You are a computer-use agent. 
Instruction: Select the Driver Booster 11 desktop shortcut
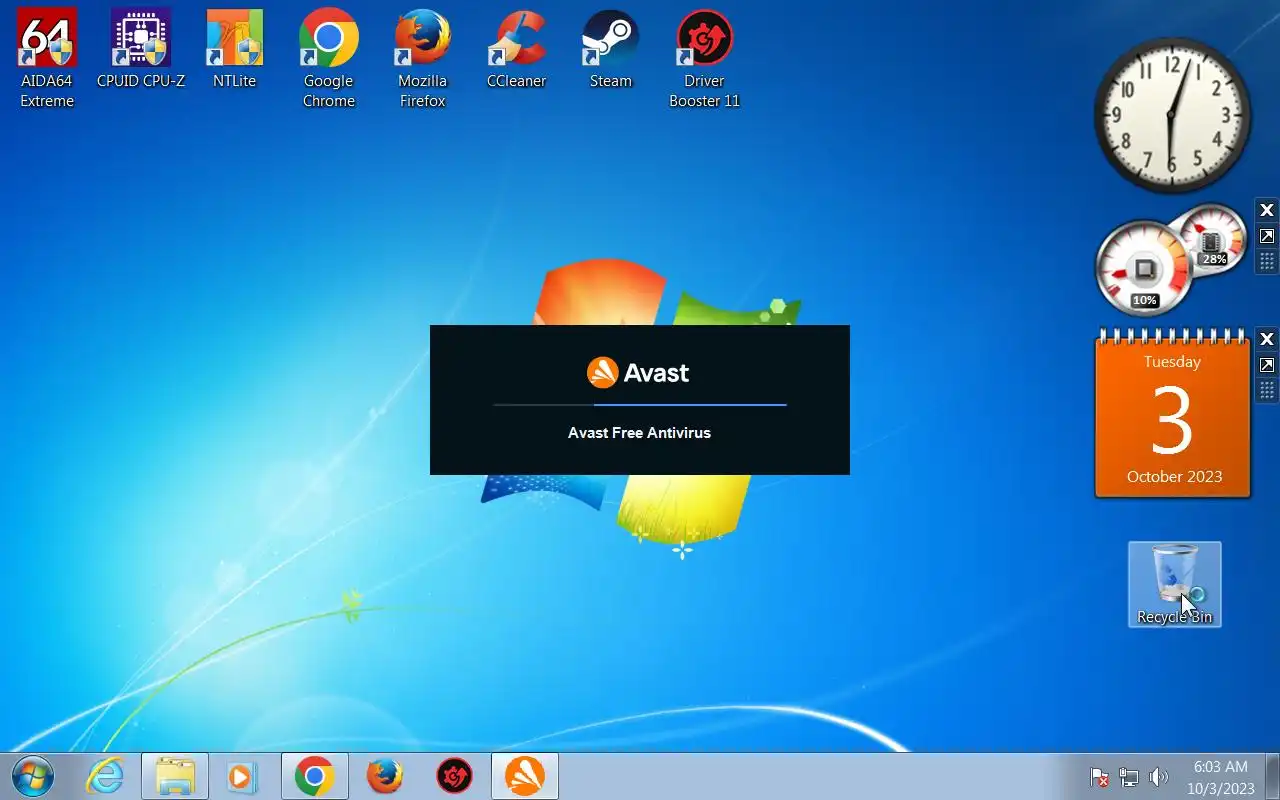(x=705, y=58)
